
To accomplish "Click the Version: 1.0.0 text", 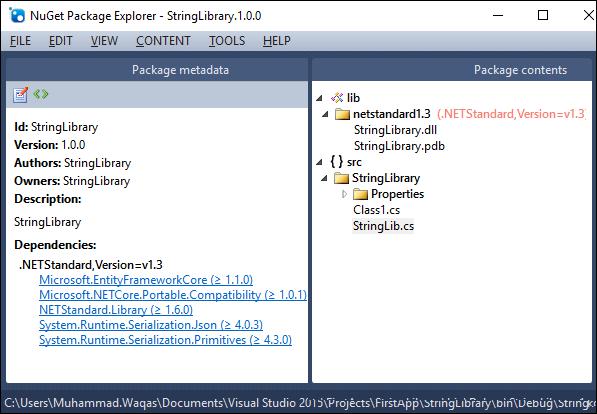I will 50,145.
